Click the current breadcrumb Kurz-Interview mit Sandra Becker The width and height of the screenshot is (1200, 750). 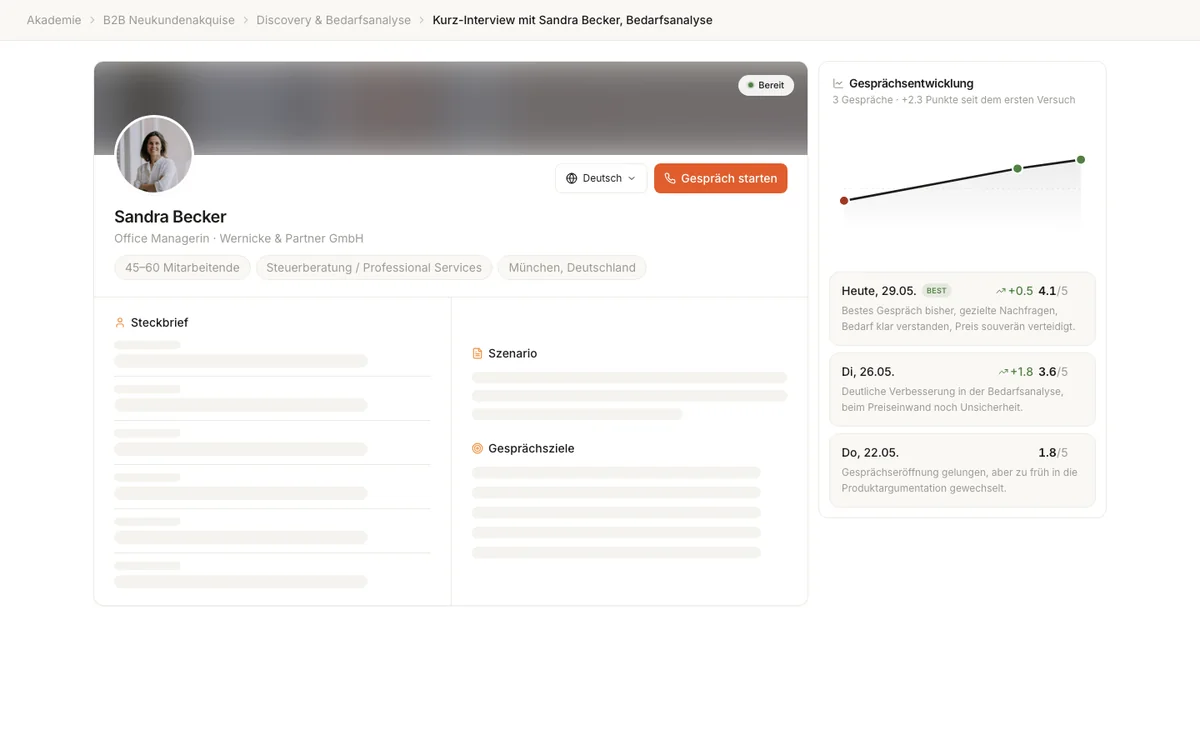572,20
